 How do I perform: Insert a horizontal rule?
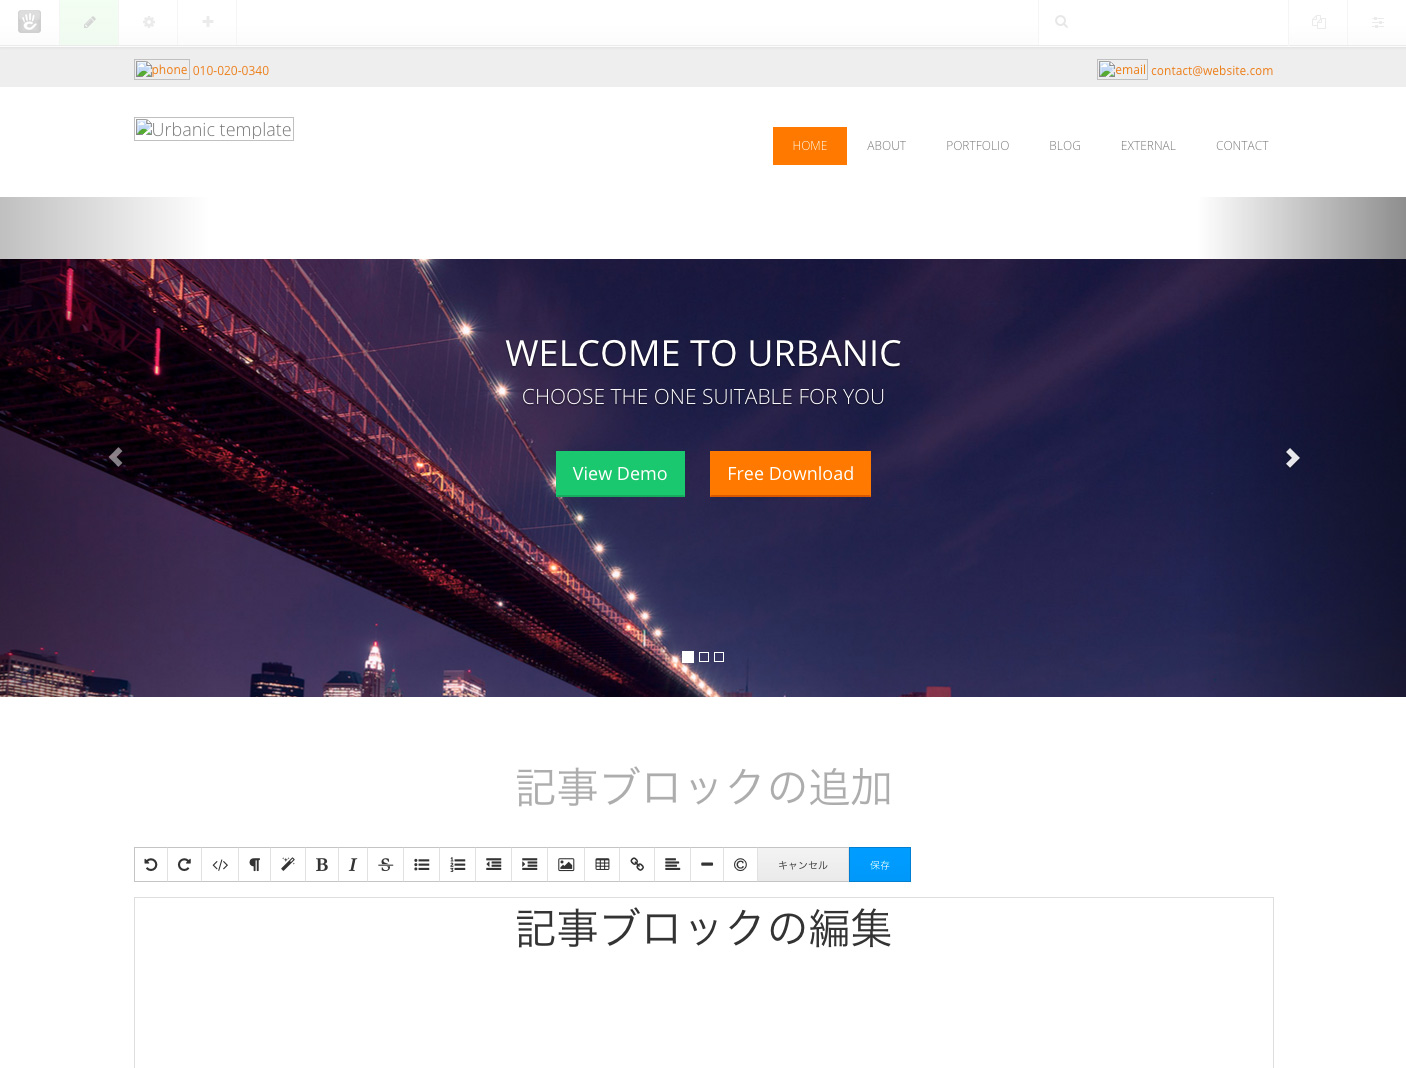(706, 865)
